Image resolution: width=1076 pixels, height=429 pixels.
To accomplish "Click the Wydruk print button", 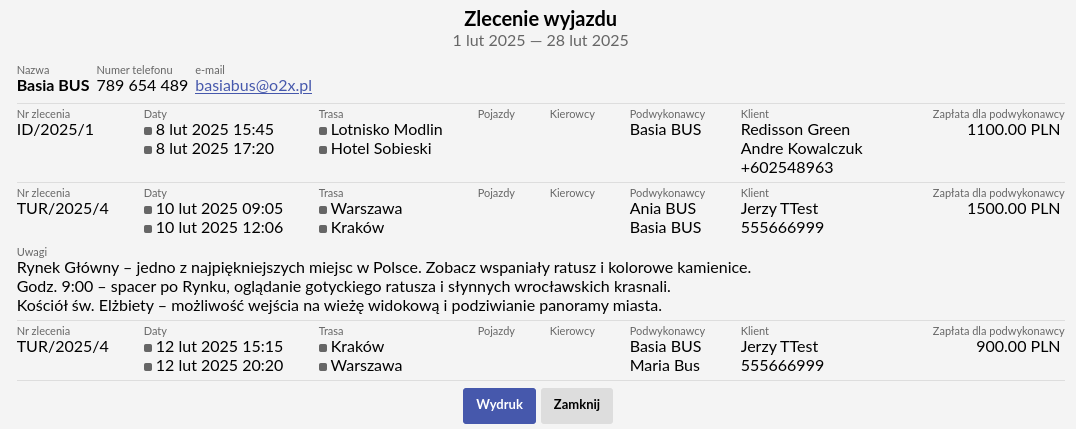I will pos(499,406).
